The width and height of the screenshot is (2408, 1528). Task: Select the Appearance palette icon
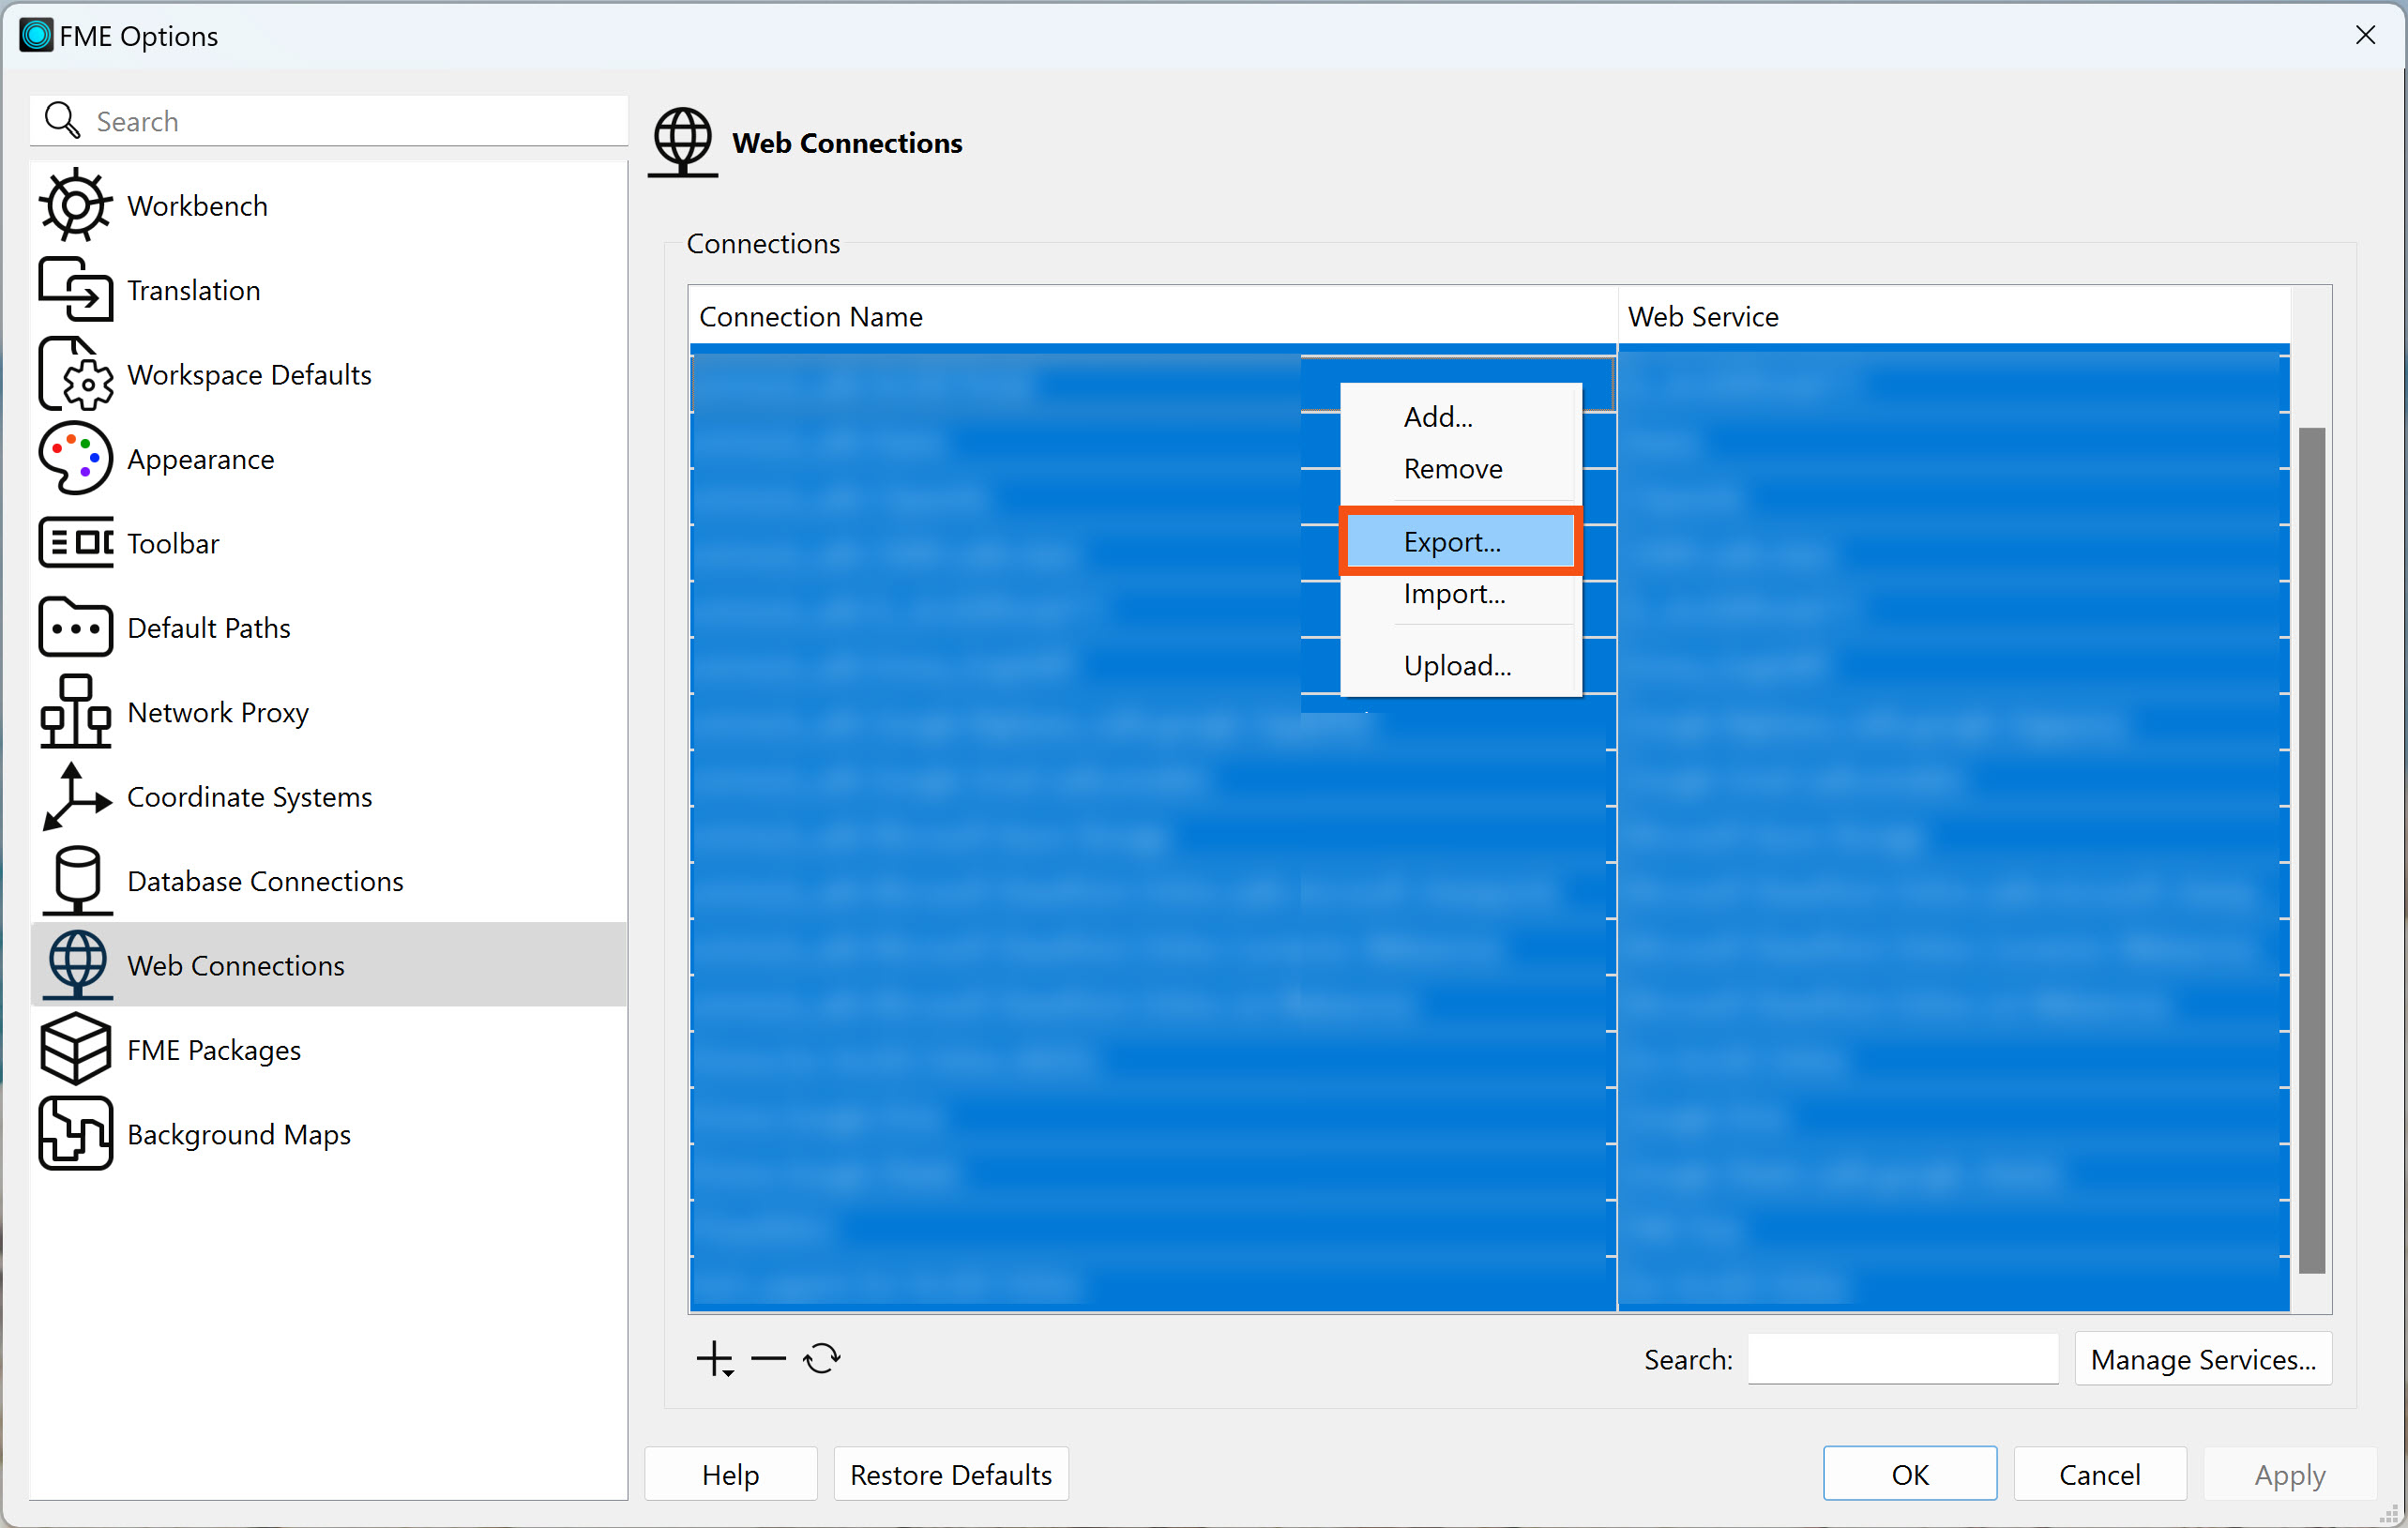click(75, 459)
